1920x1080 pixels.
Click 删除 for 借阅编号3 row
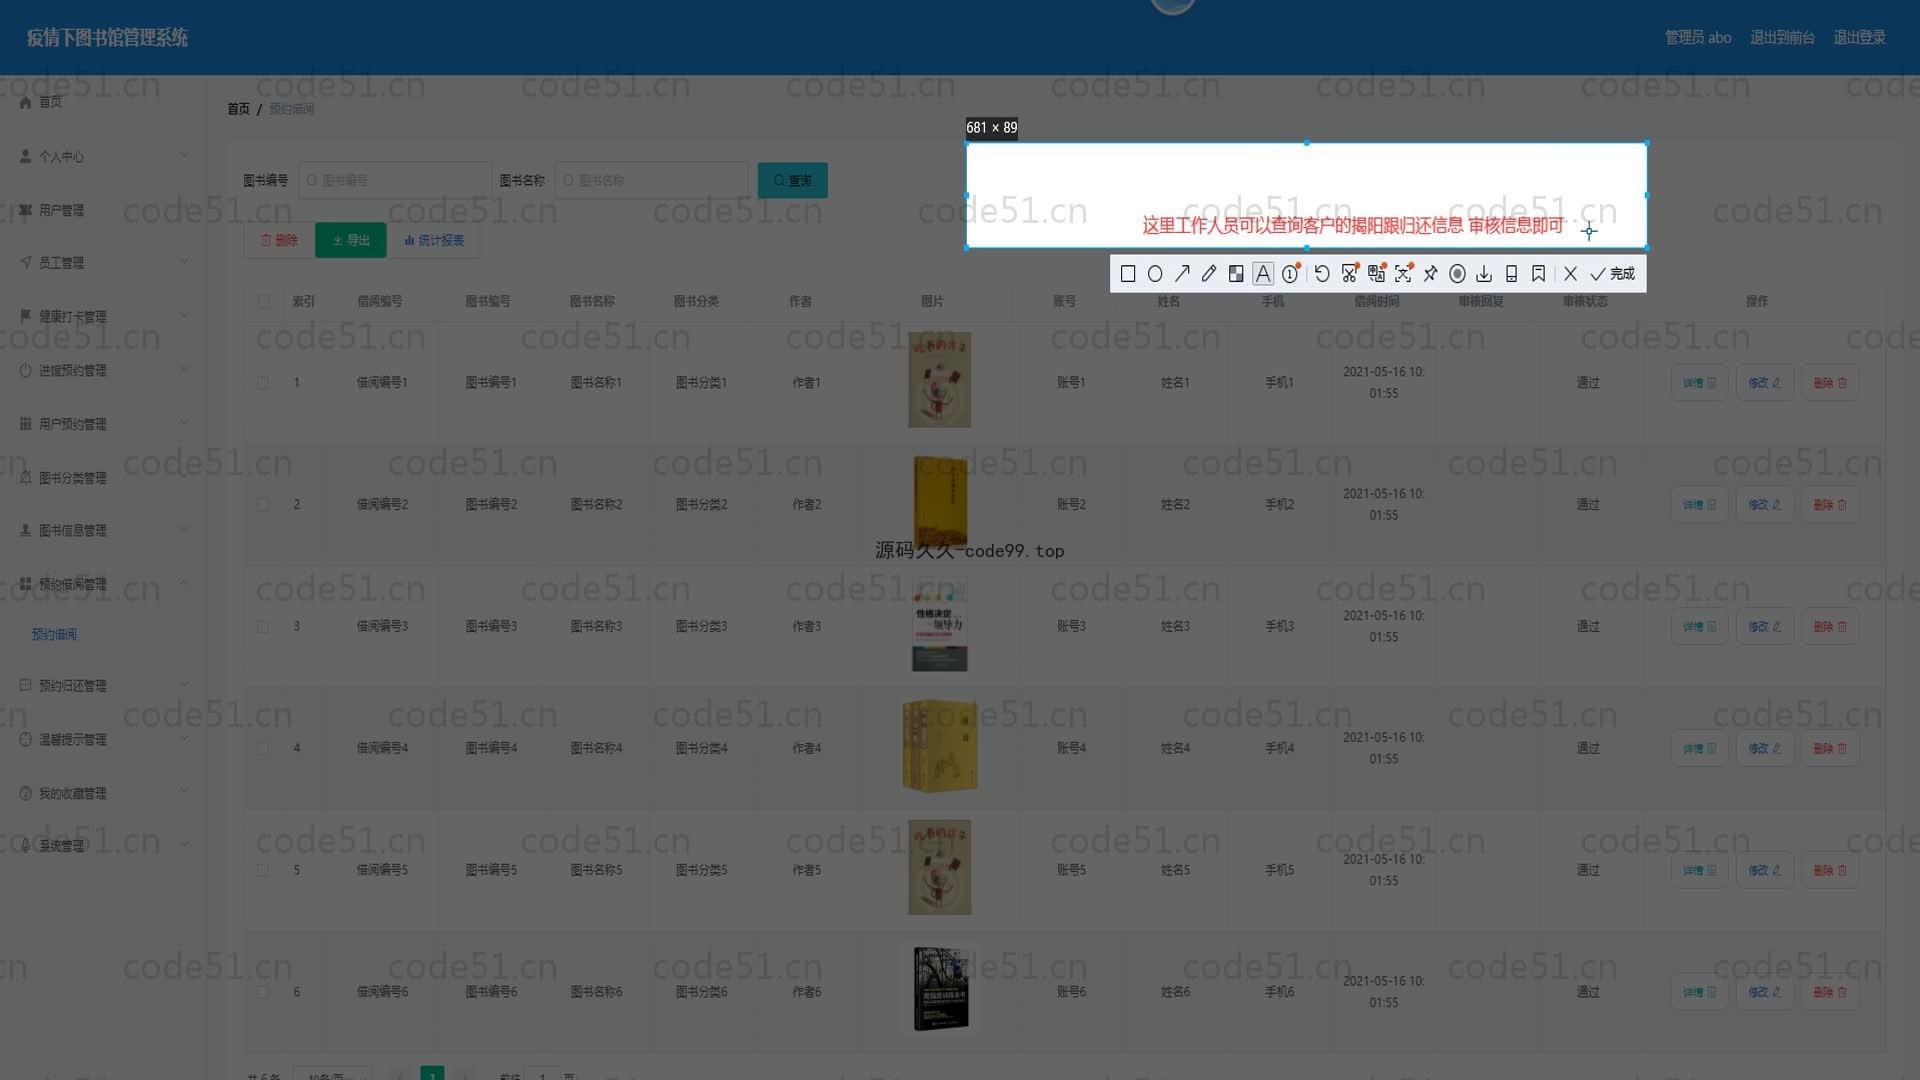pos(1831,627)
